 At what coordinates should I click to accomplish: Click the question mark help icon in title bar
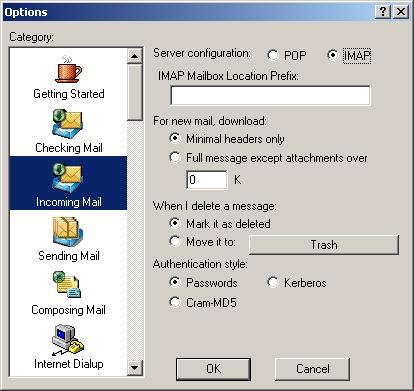(383, 12)
